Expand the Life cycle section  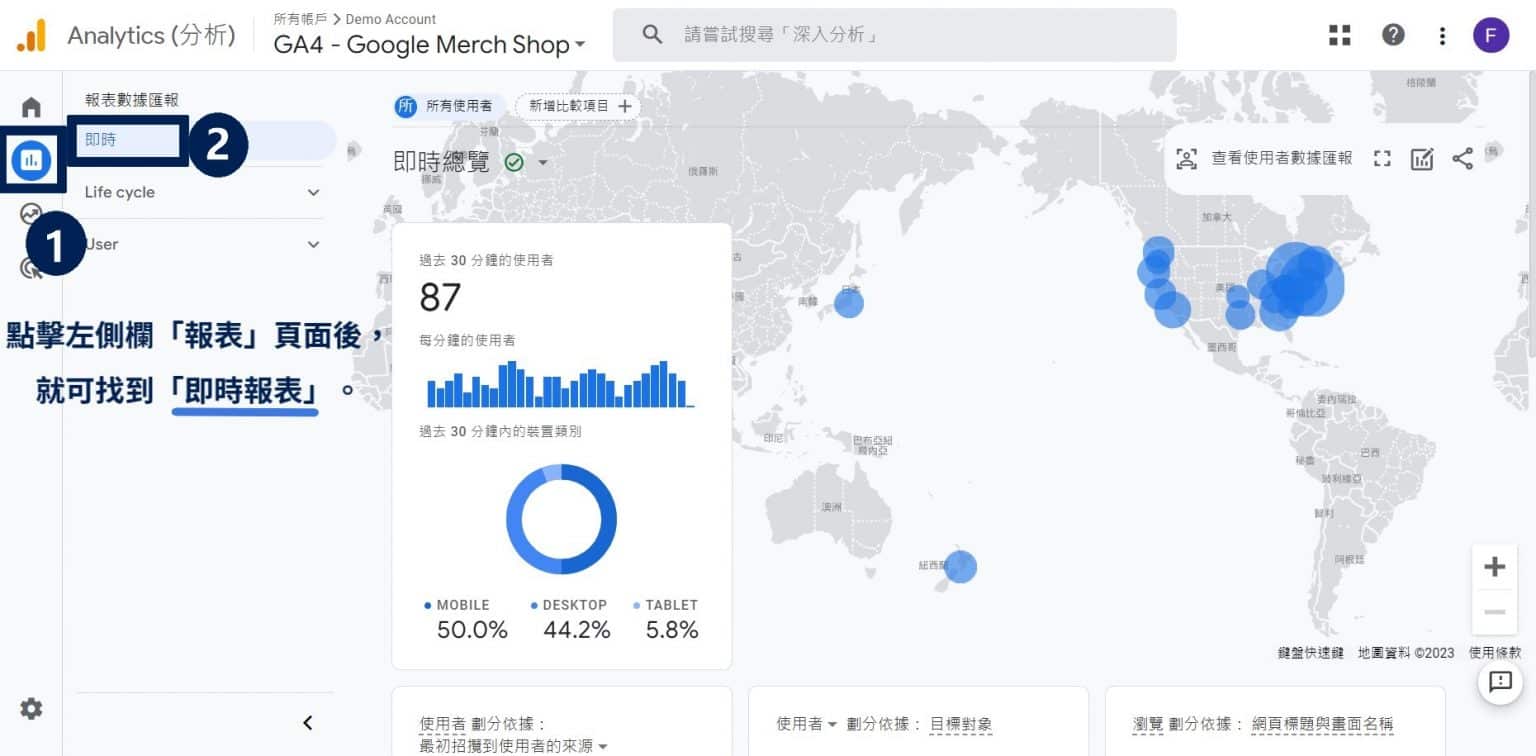pos(204,192)
